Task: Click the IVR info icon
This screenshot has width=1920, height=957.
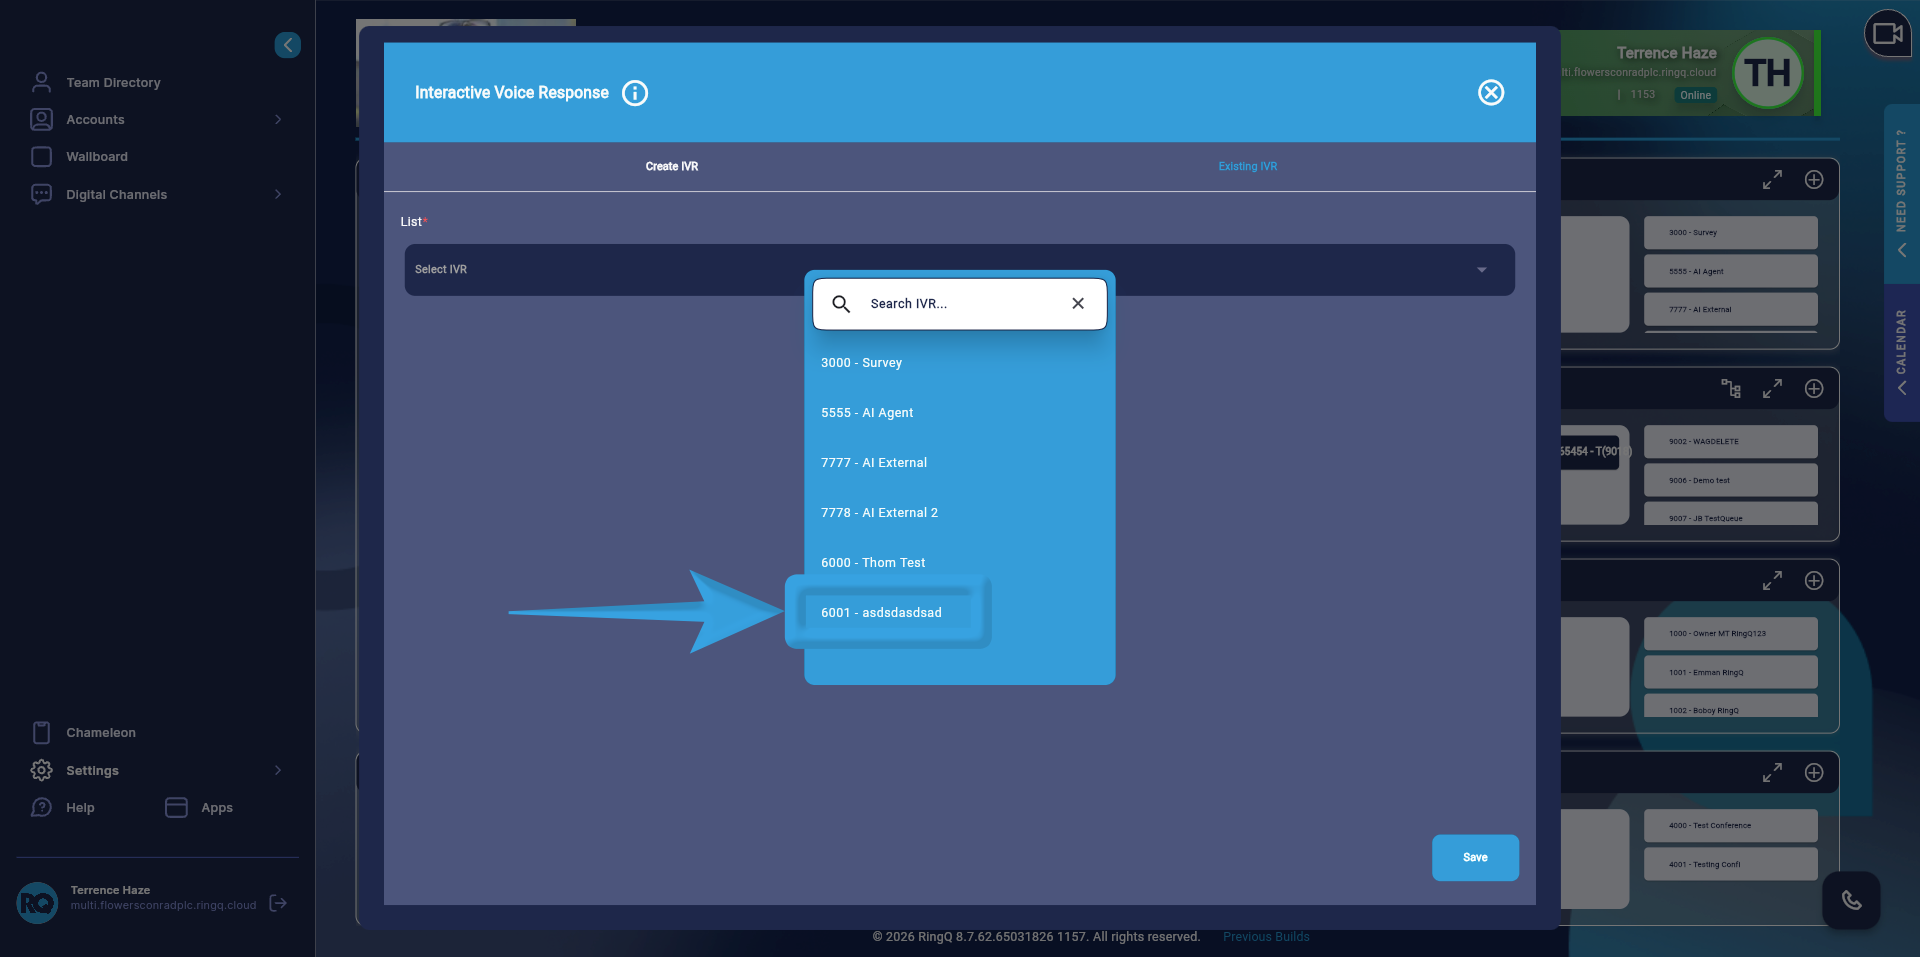Action: pos(635,93)
